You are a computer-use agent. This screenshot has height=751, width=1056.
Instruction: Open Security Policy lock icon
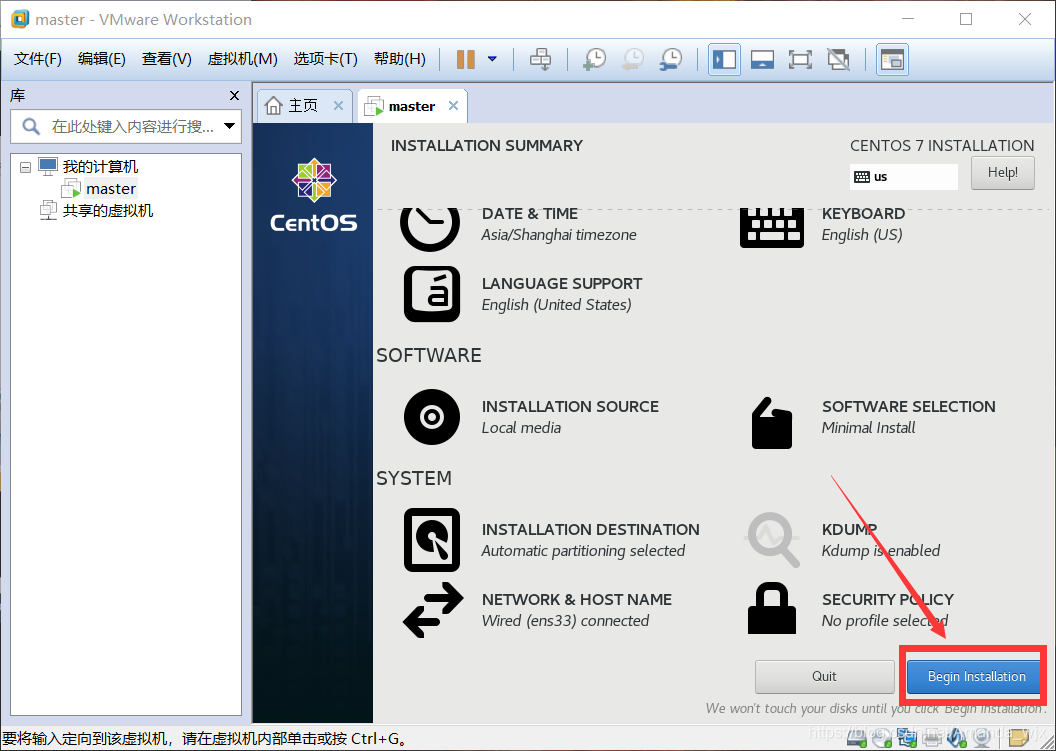(772, 608)
